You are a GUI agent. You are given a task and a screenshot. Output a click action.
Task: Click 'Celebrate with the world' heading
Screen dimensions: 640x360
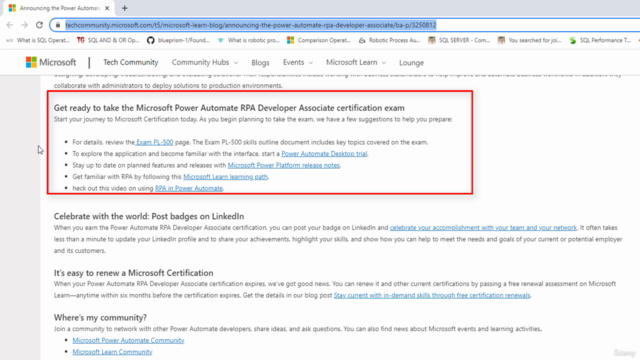pos(149,216)
